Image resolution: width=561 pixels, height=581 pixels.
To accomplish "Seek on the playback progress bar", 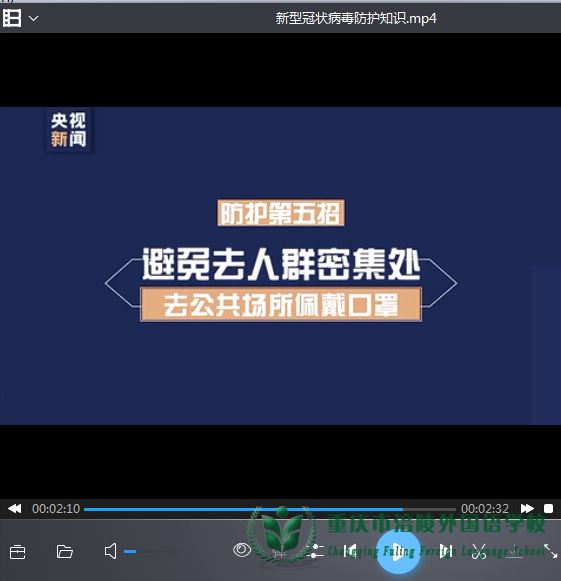I will [270, 509].
